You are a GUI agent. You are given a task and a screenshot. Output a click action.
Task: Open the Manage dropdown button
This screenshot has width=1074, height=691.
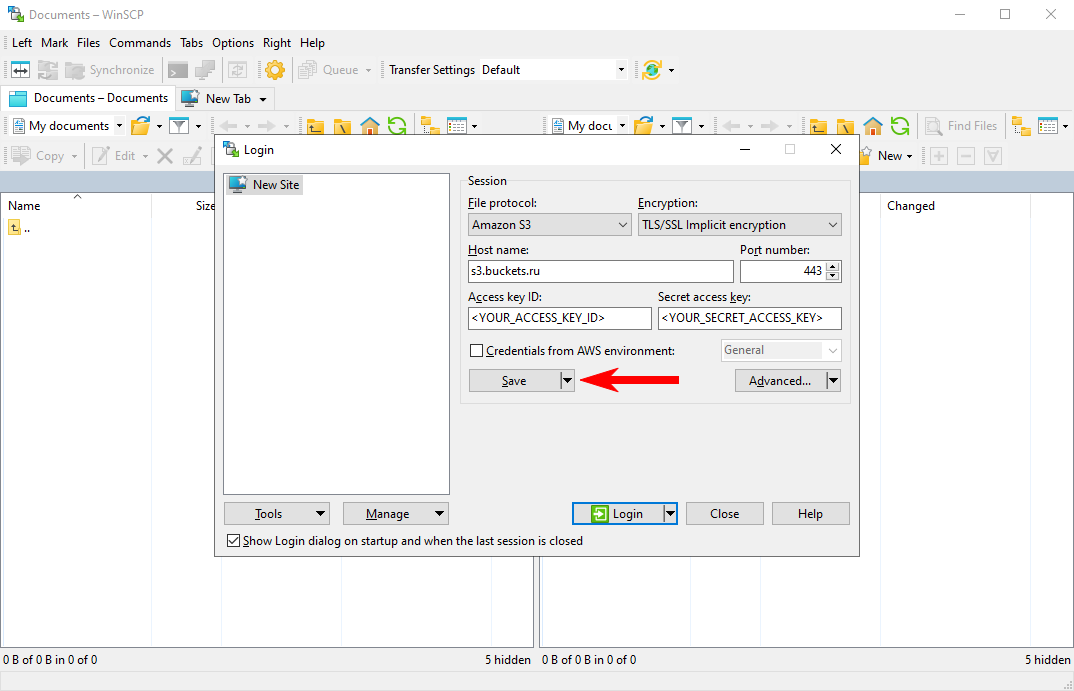click(x=396, y=514)
